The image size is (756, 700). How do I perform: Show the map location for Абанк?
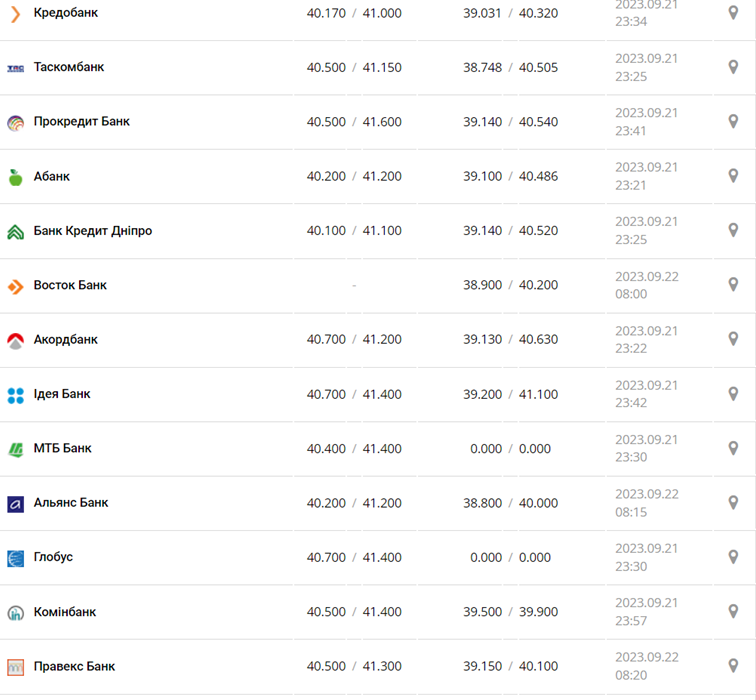(733, 176)
